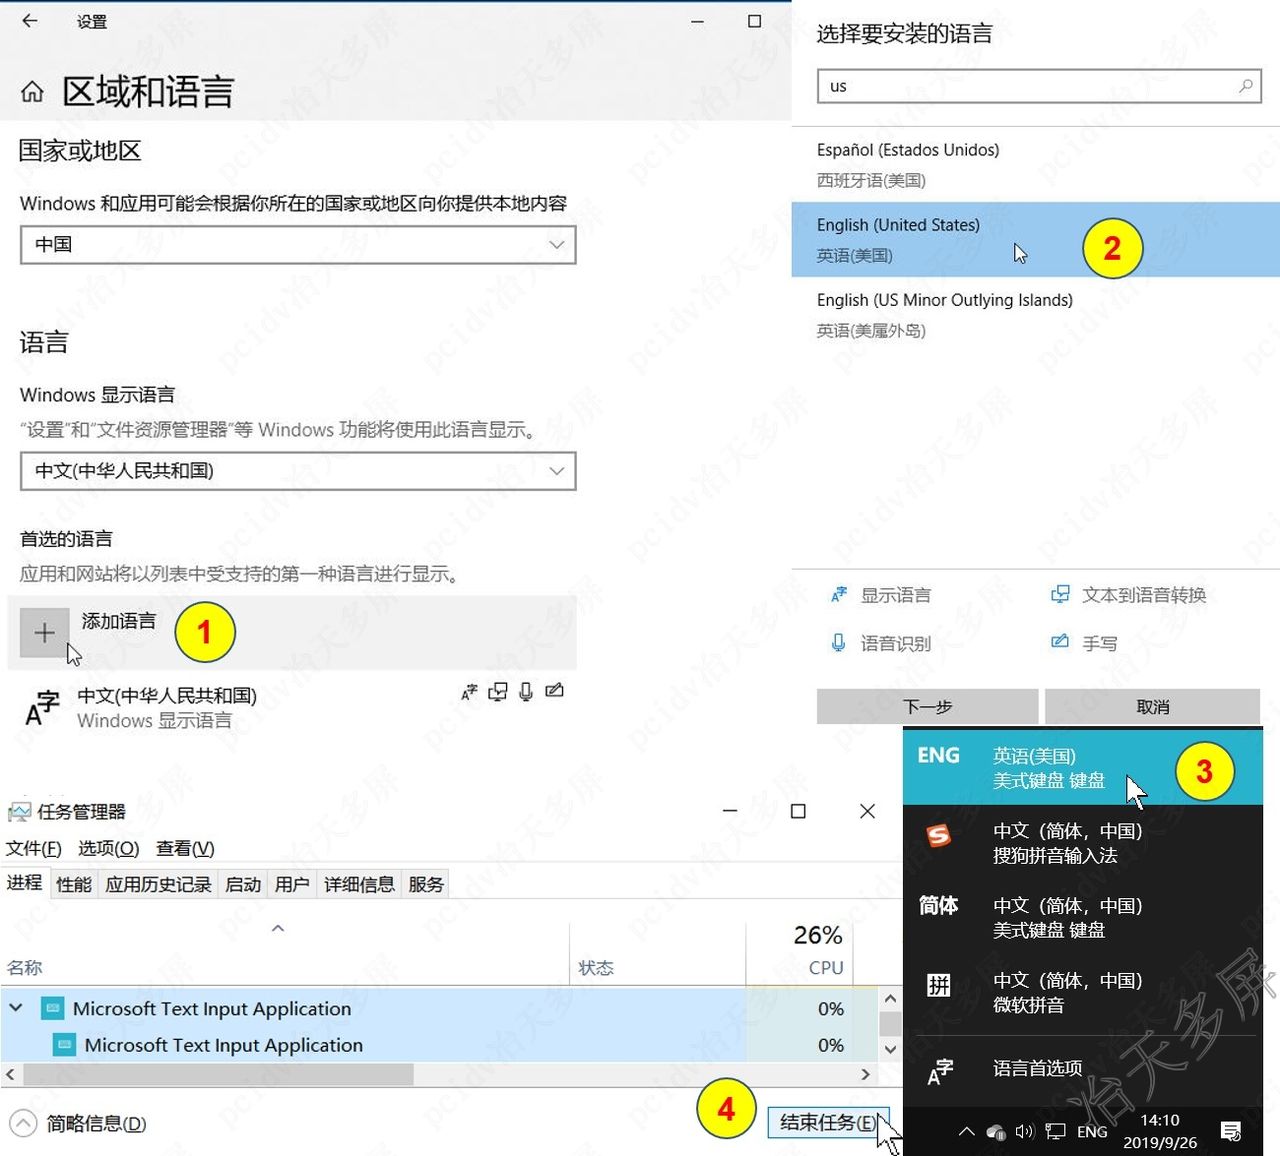This screenshot has height=1156, width=1280.
Task: Open 语言首选项 via its A字 icon
Action: pyautogui.click(x=939, y=1071)
